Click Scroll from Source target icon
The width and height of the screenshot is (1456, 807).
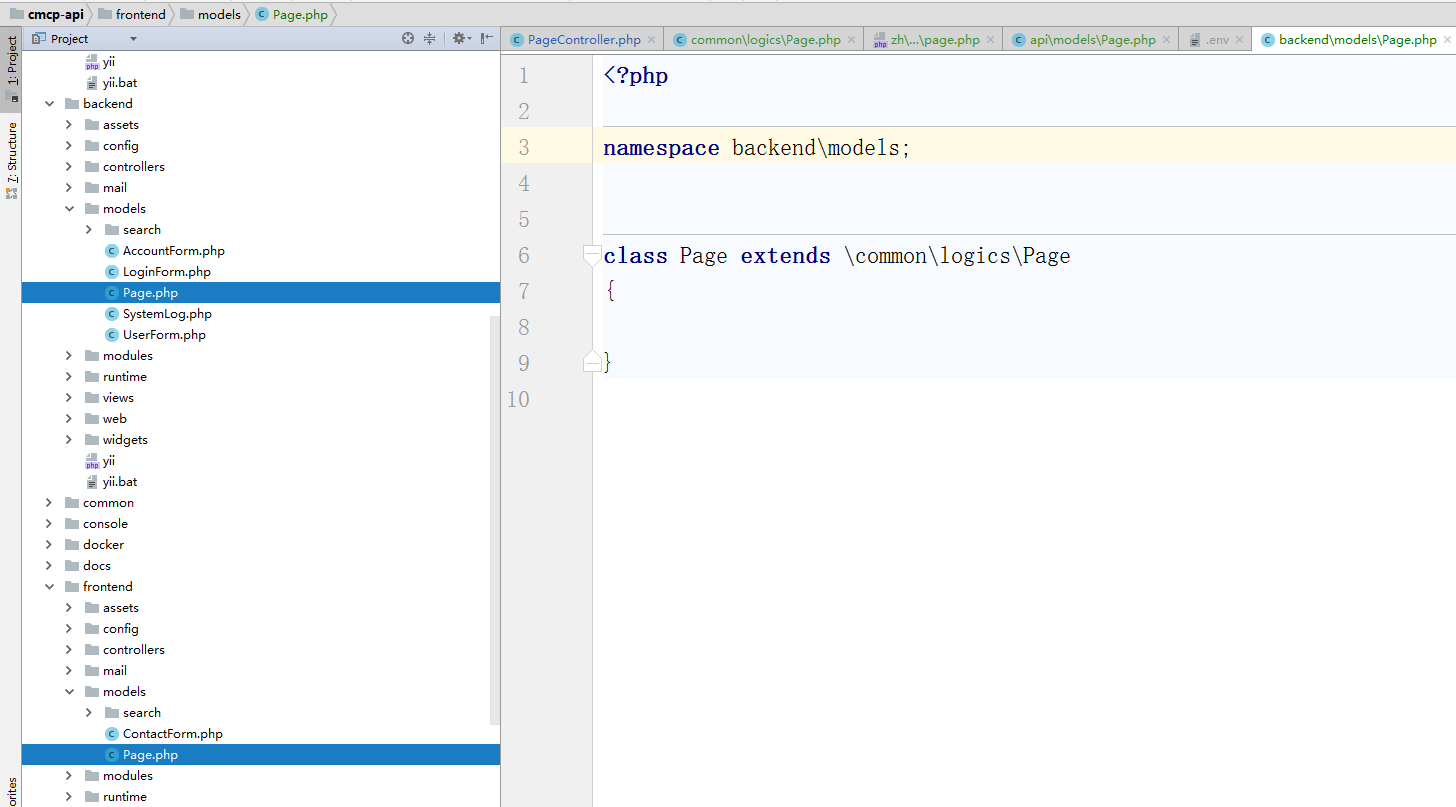tap(408, 39)
